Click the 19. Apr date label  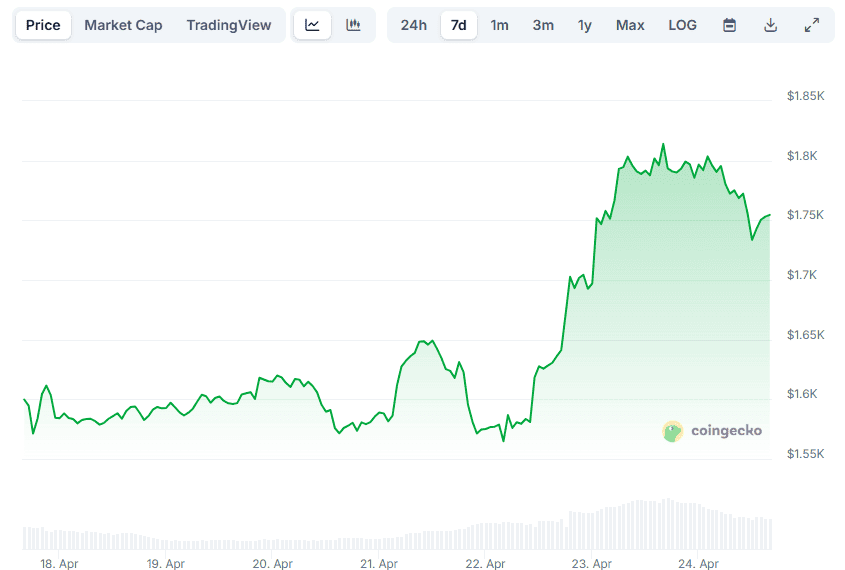[x=165, y=564]
